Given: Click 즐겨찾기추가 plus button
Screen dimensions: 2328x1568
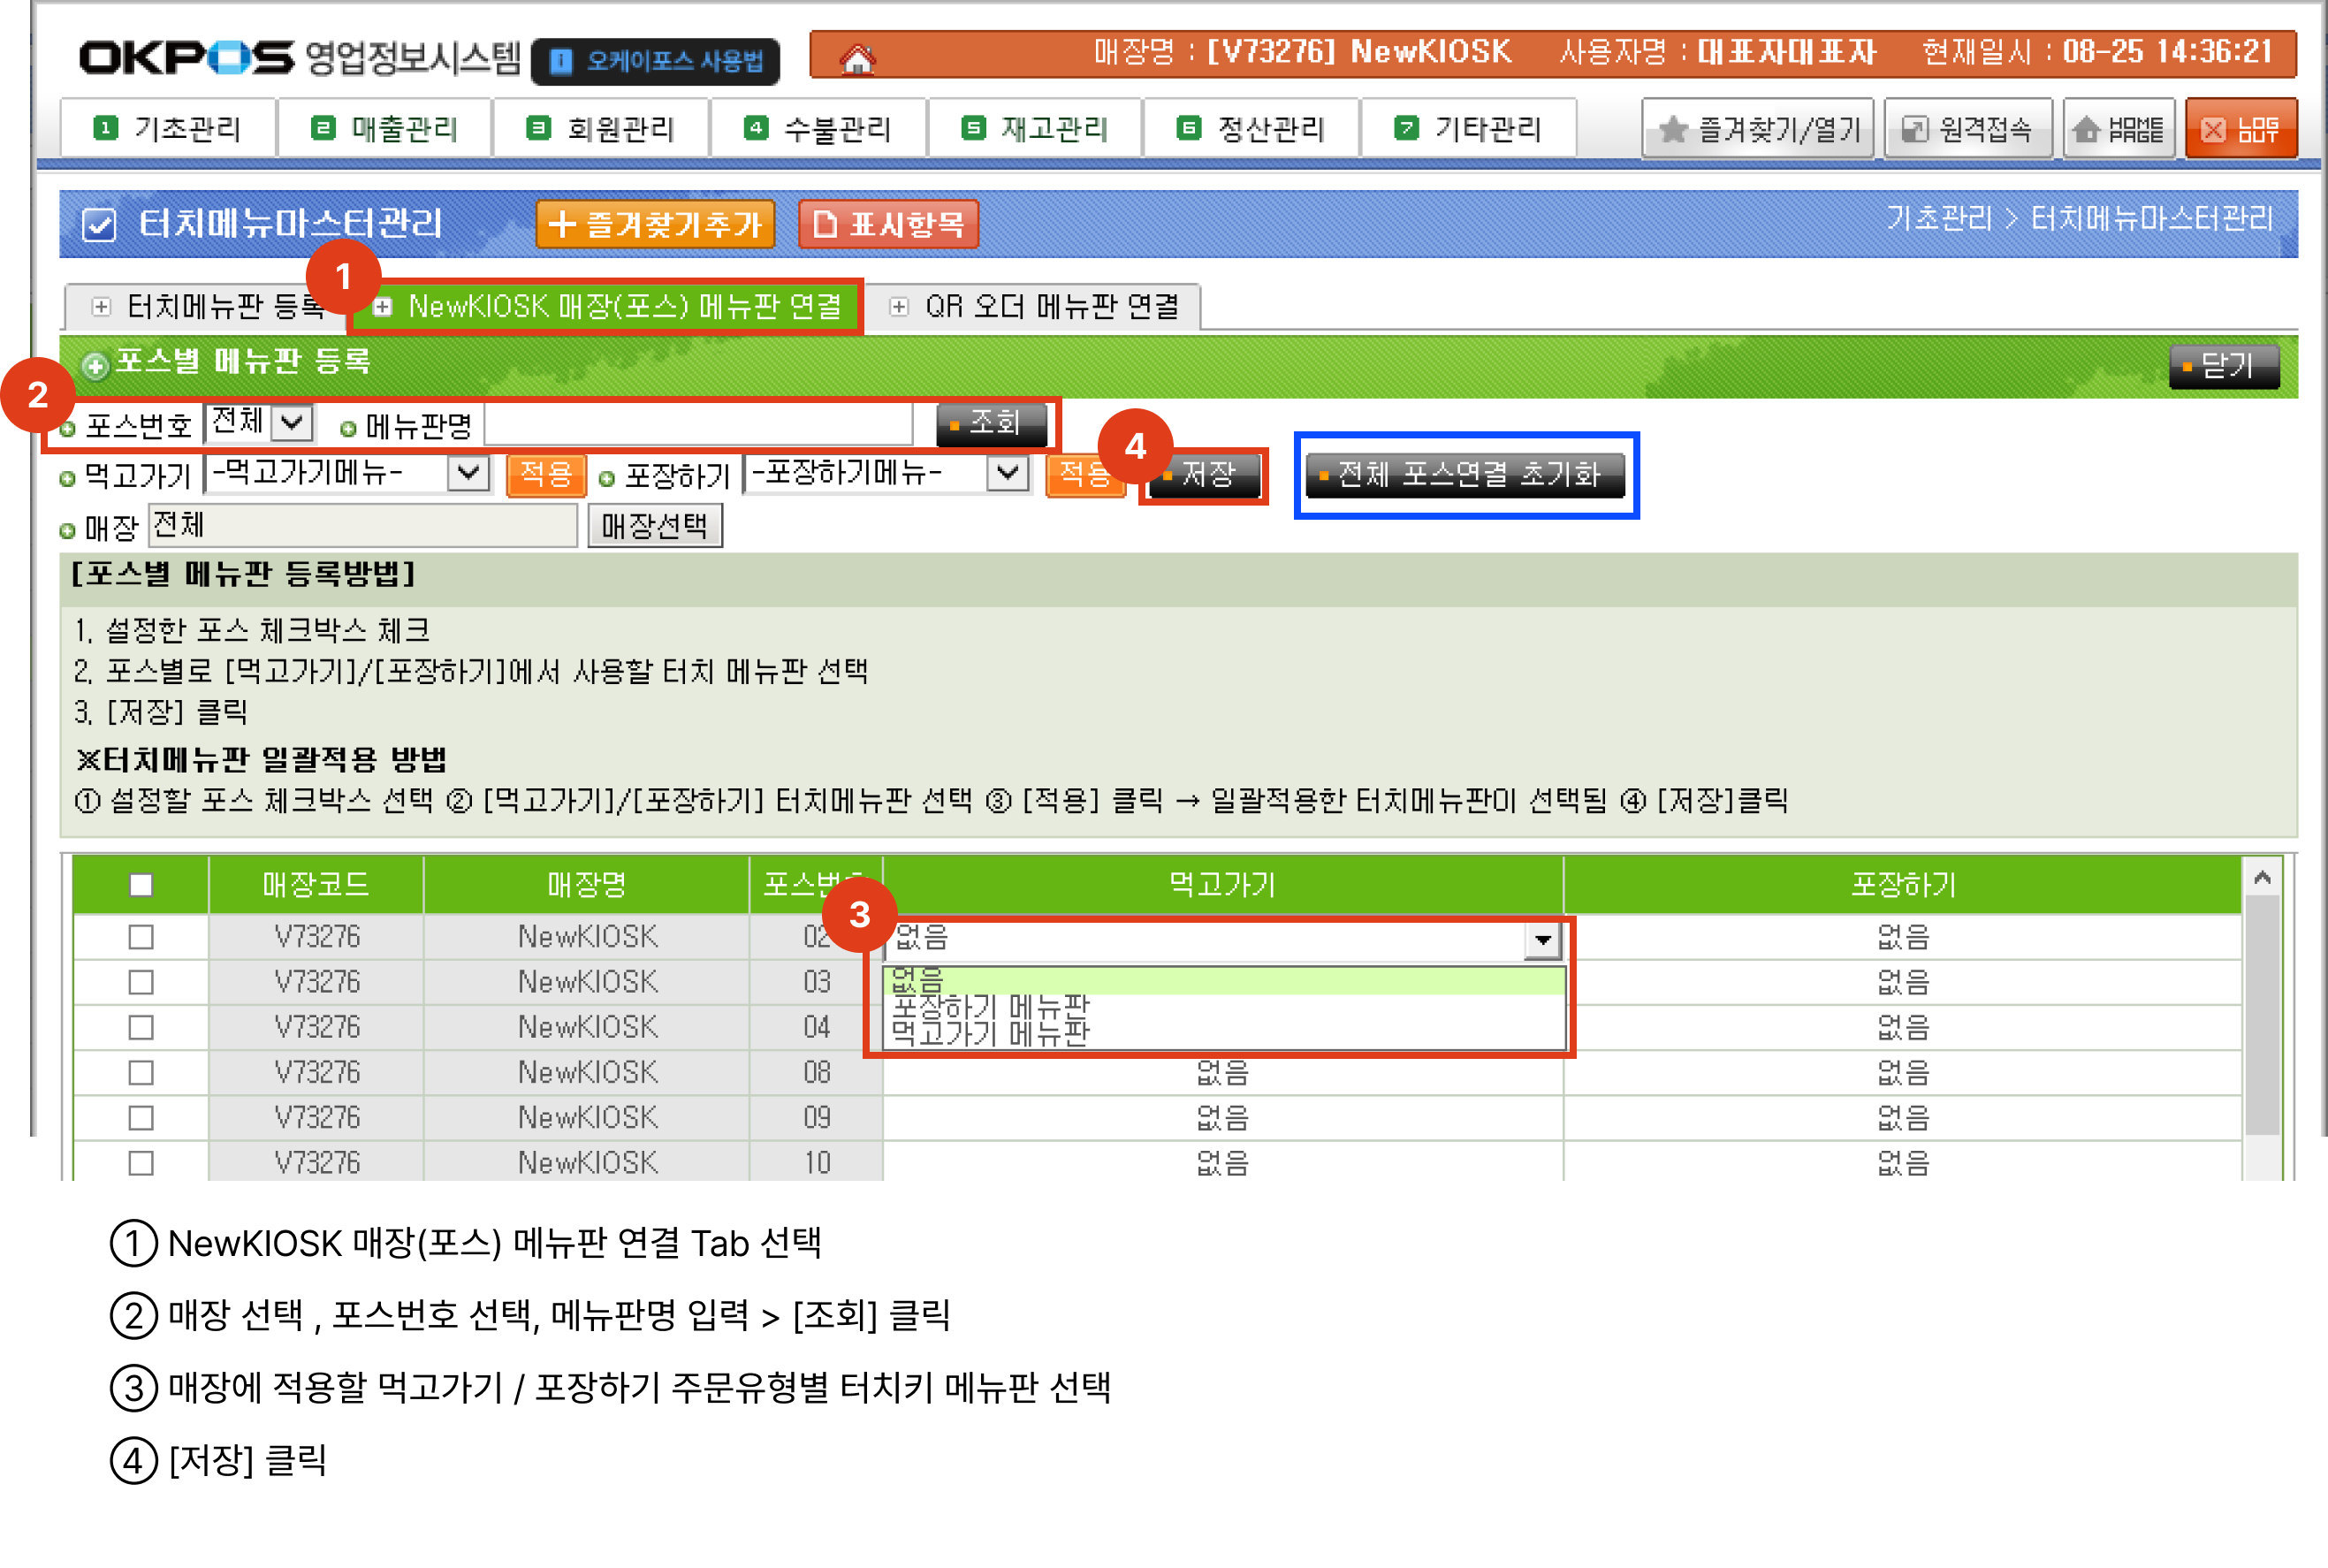Looking at the screenshot, I should click(x=655, y=223).
